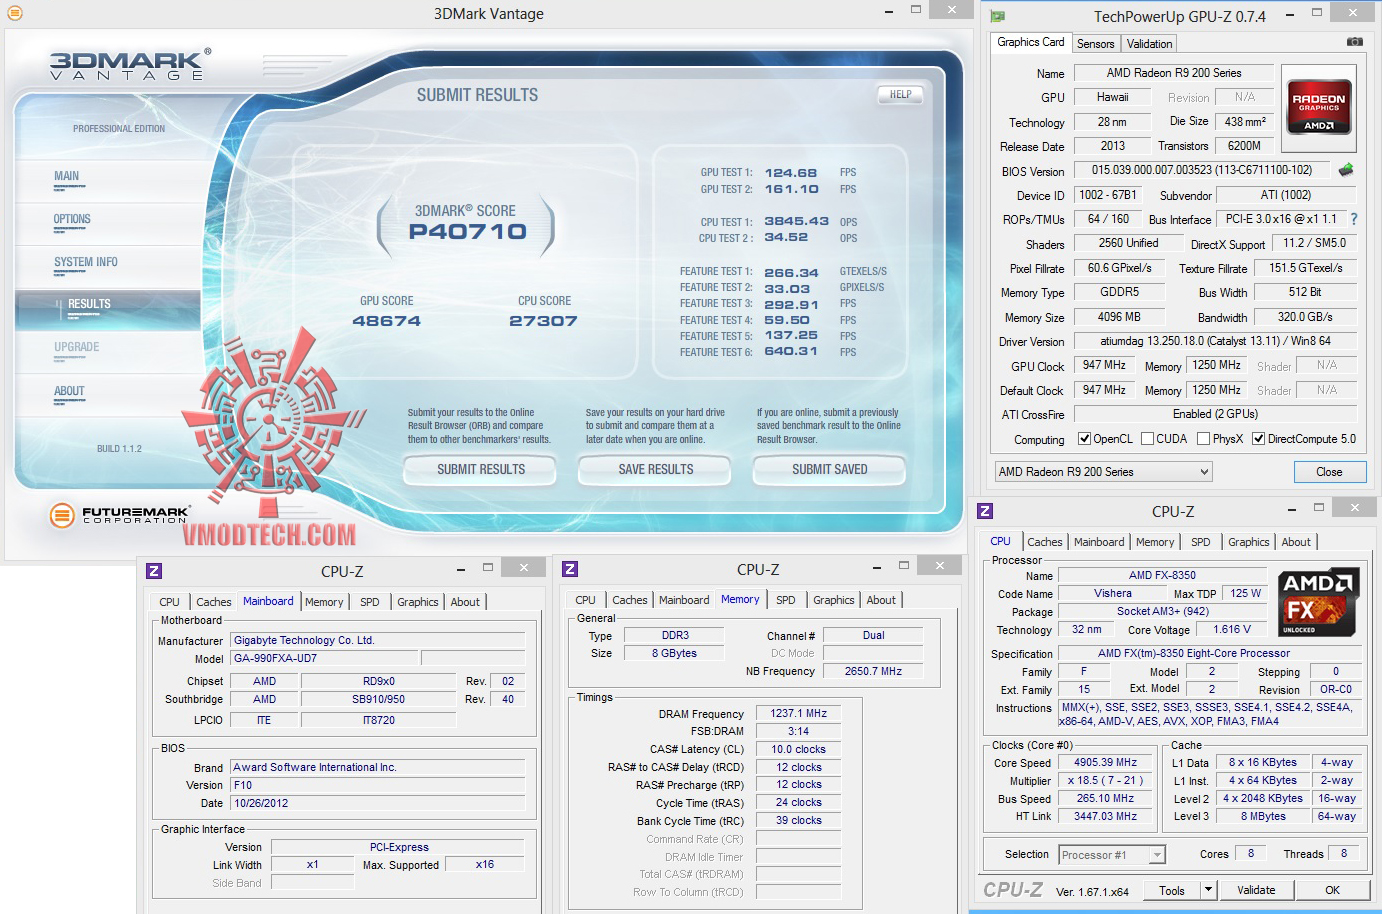Viewport: 1382px width, 914px height.
Task: Switch to the Validation tab in GPU-Z
Action: (x=1149, y=44)
